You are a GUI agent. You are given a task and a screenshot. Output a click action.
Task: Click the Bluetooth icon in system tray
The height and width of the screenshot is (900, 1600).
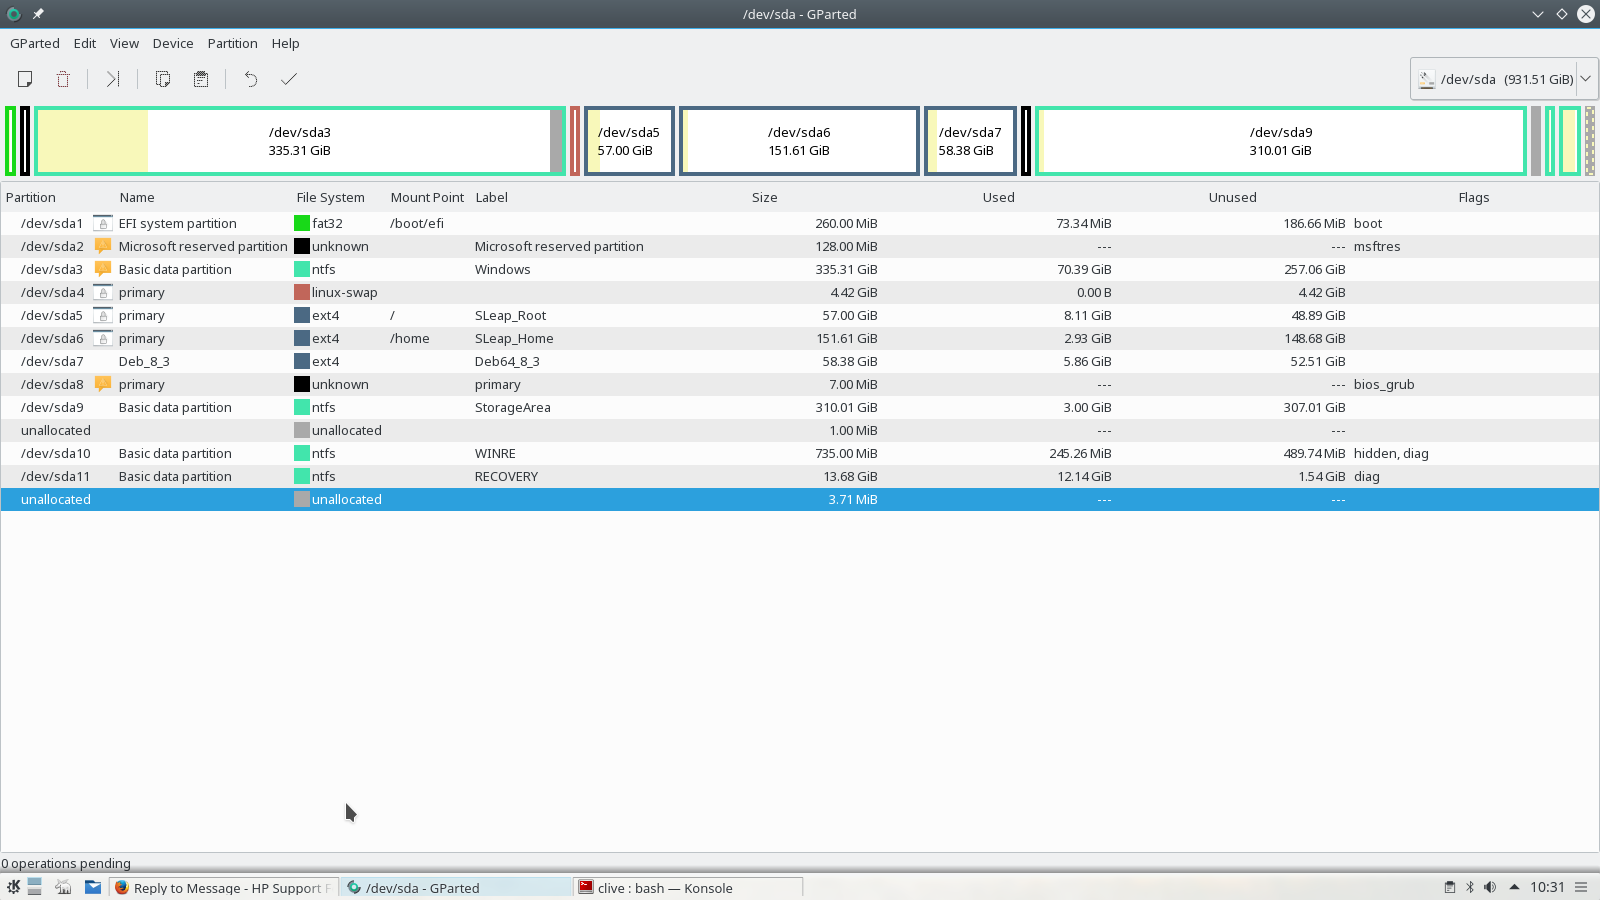[x=1470, y=887]
